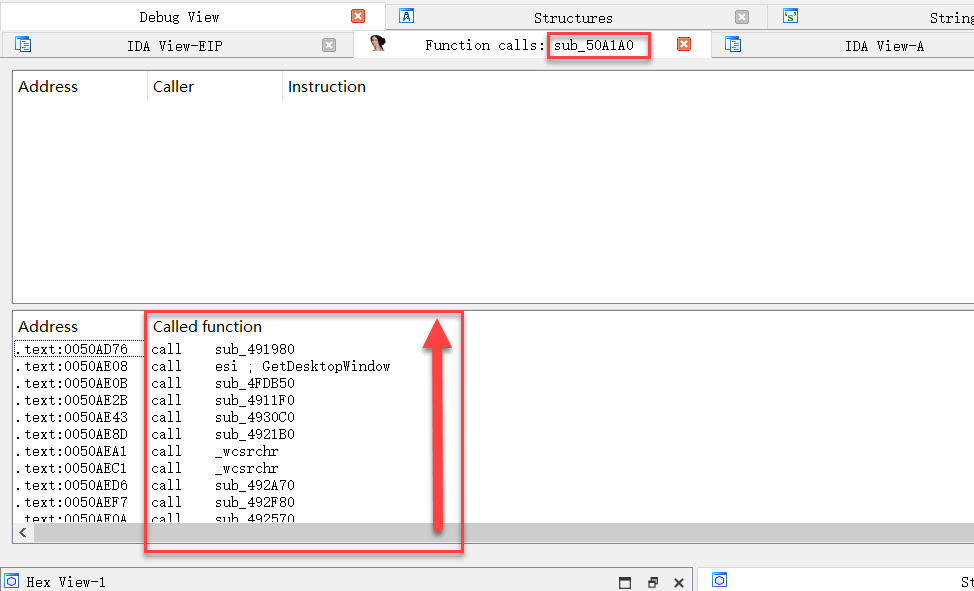Image resolution: width=974 pixels, height=591 pixels.
Task: Click the bottom-right panel icon
Action: [719, 580]
